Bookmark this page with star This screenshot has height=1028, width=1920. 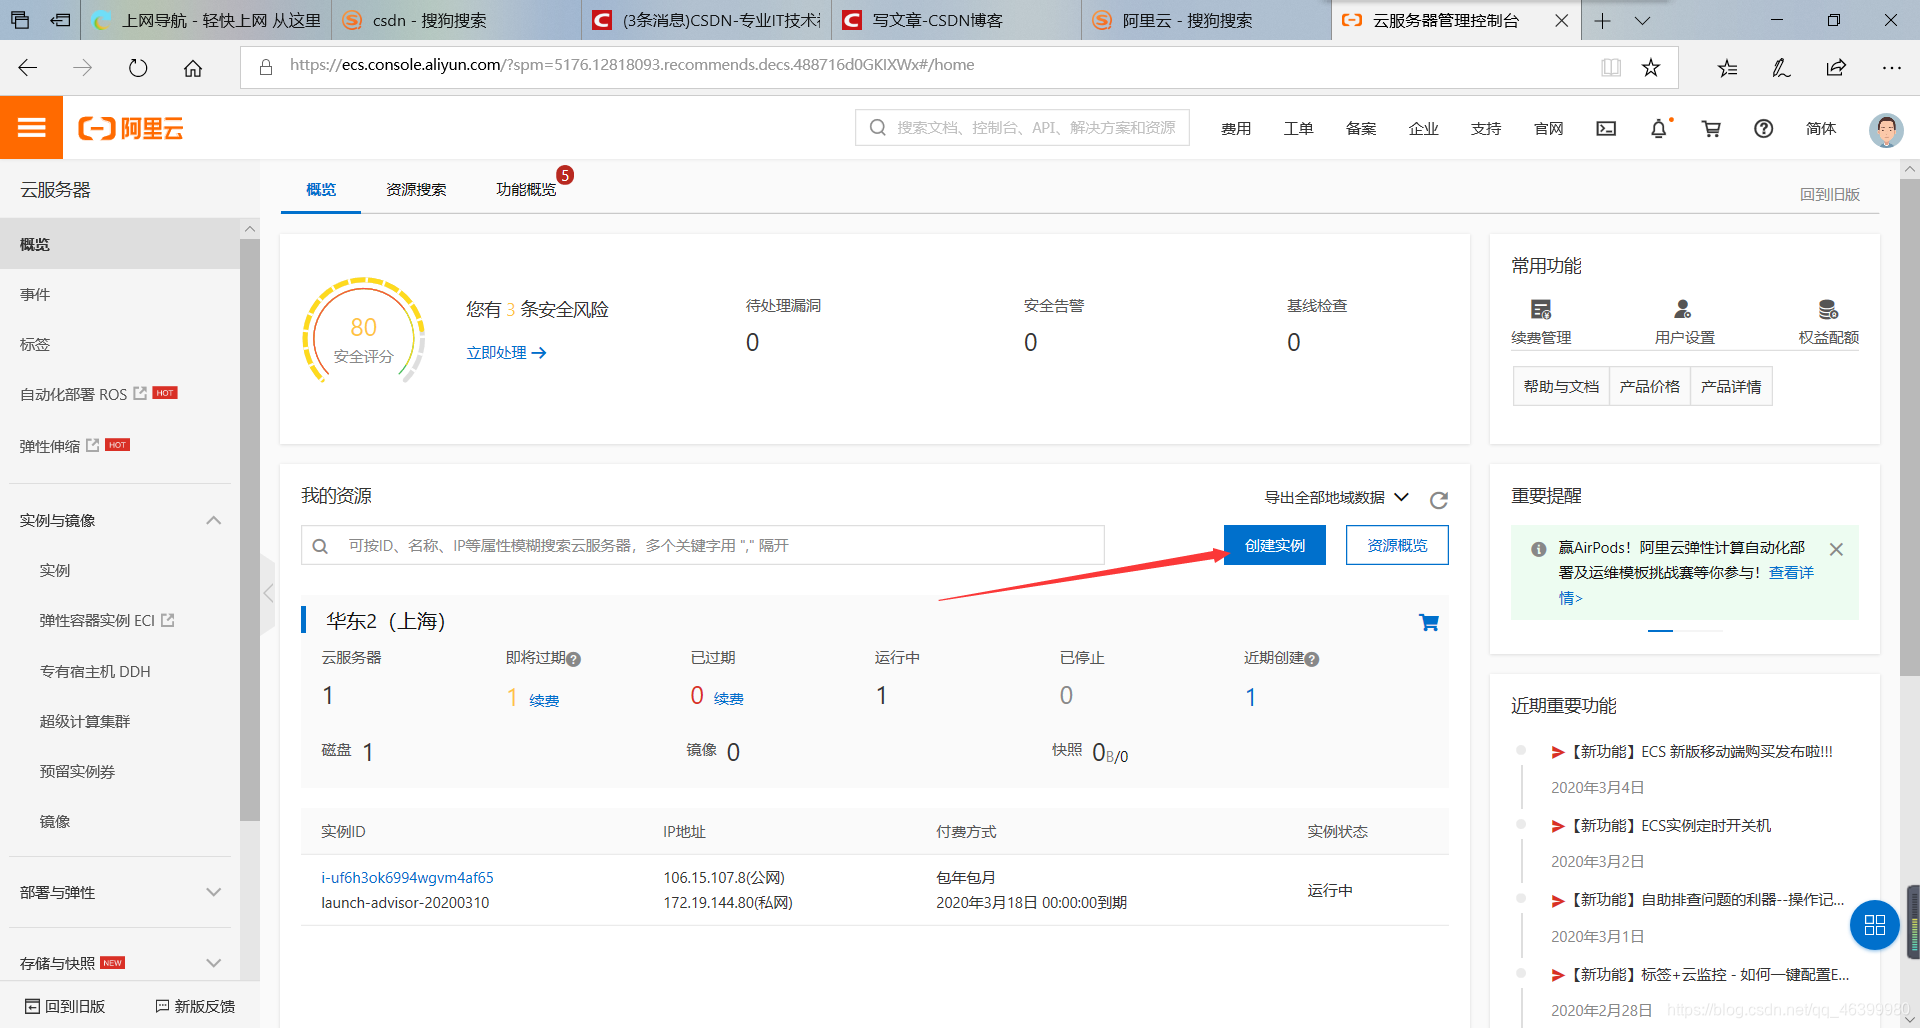[1651, 67]
